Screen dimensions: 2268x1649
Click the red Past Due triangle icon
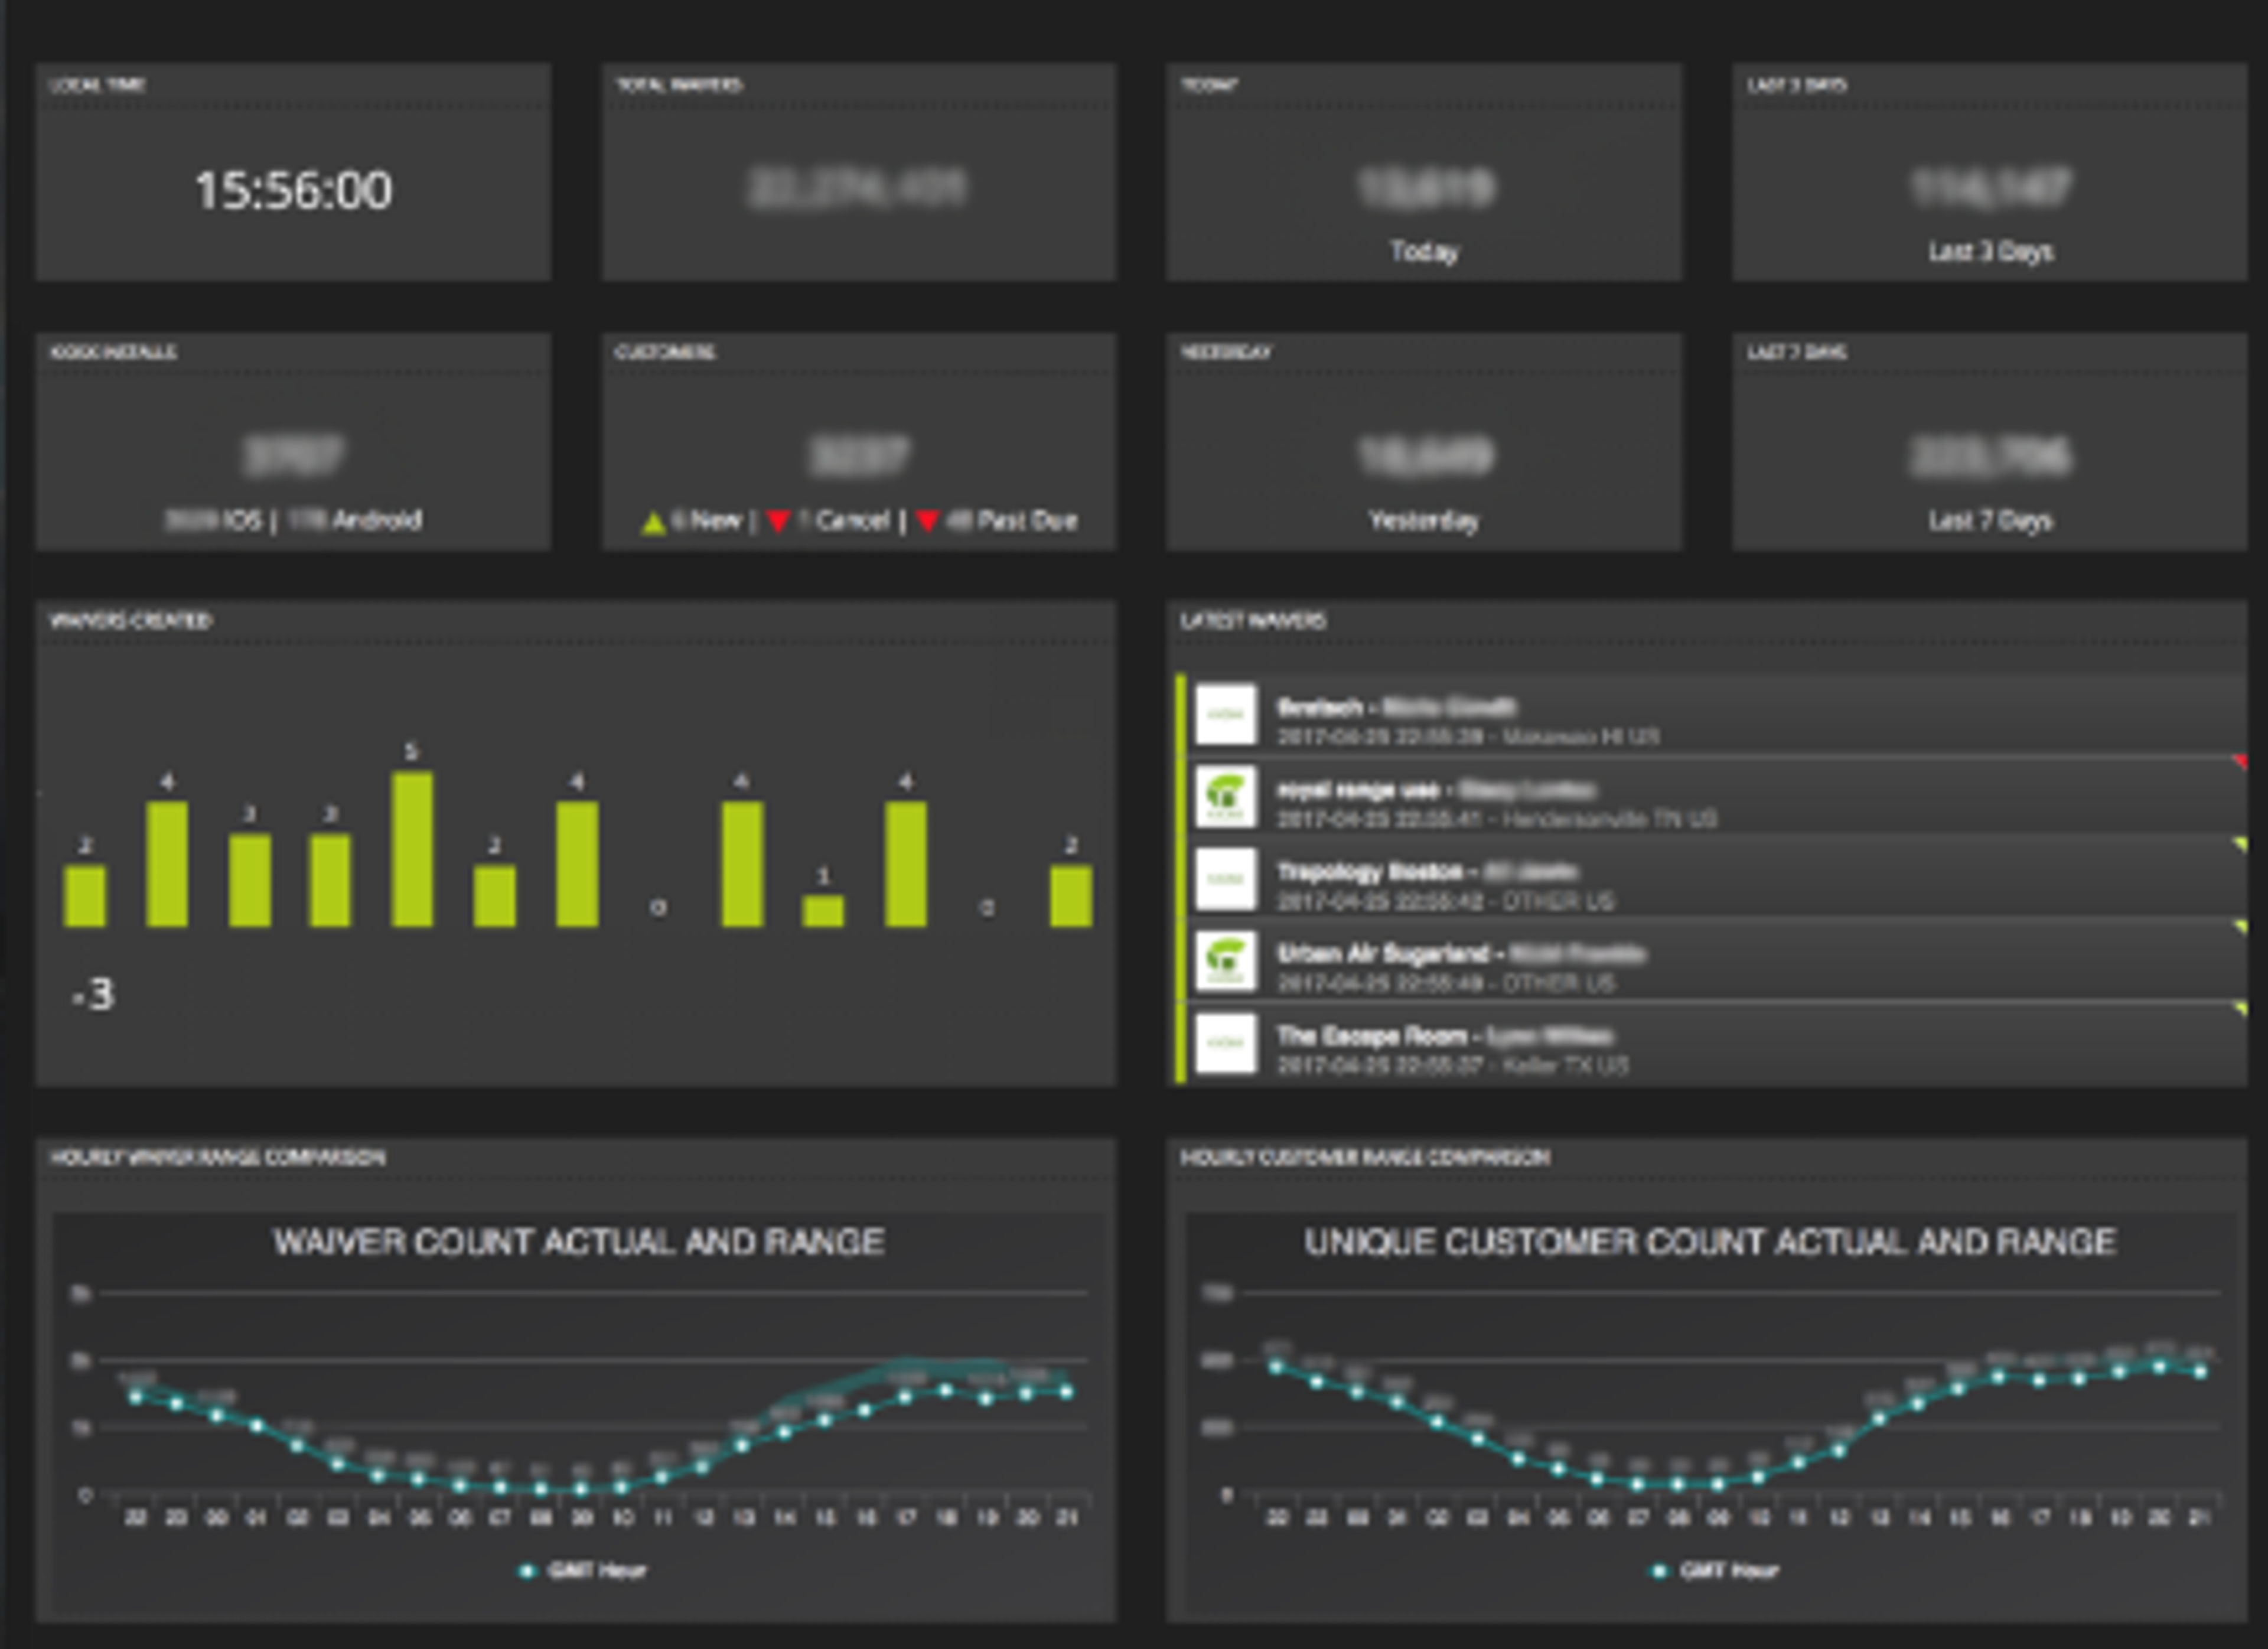pos(927,521)
